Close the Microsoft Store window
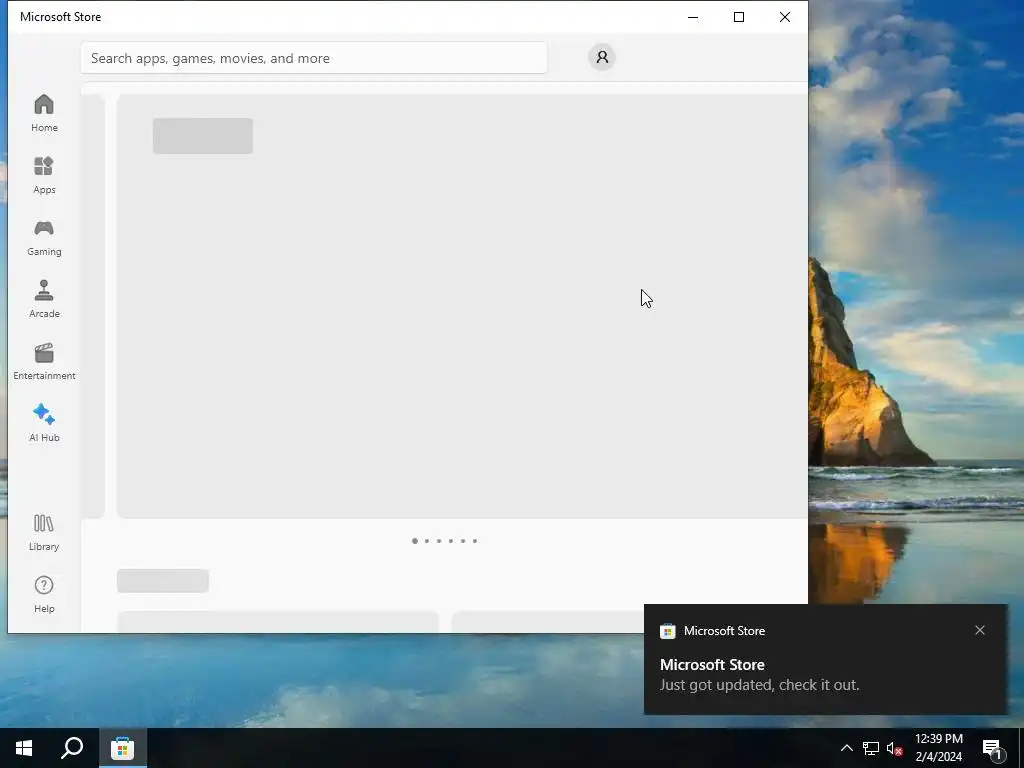The image size is (1024, 768). 785,17
